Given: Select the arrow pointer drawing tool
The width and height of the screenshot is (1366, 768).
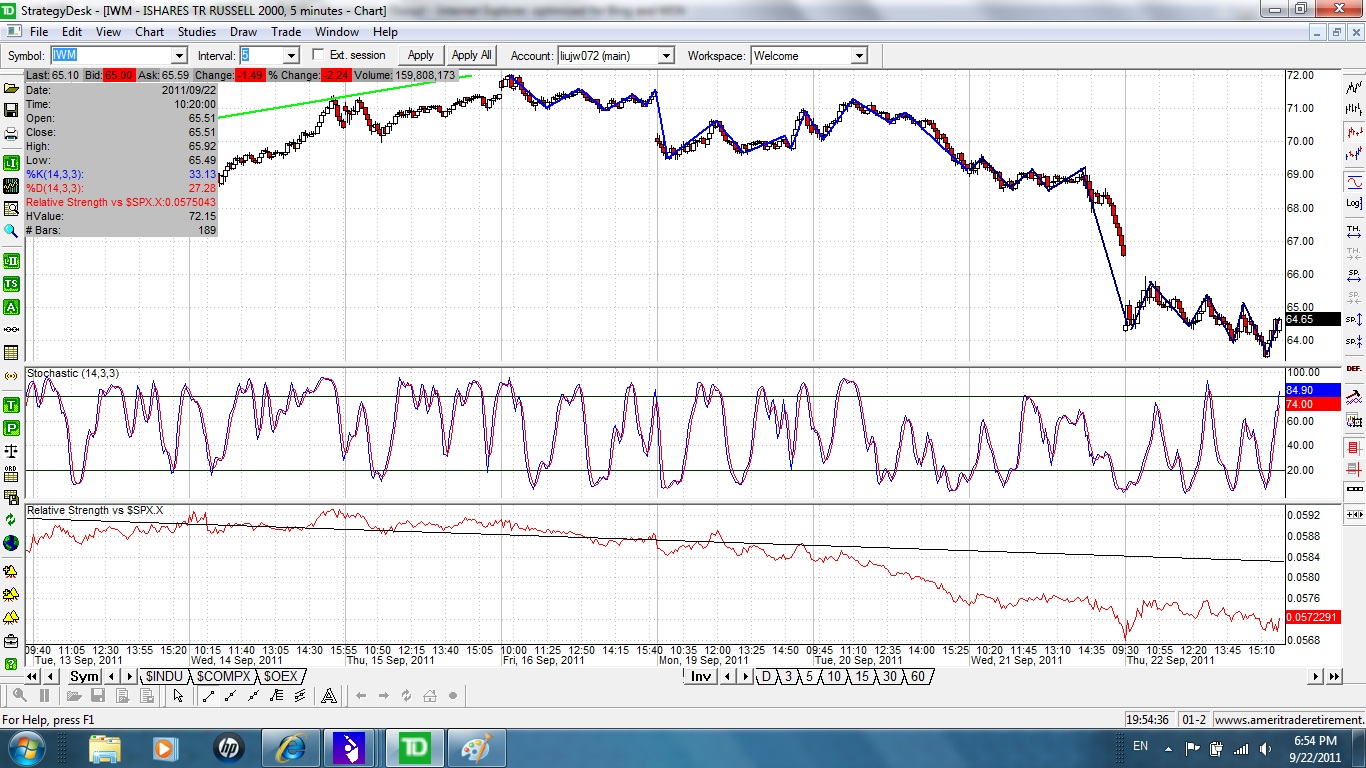Looking at the screenshot, I should click(x=178, y=696).
